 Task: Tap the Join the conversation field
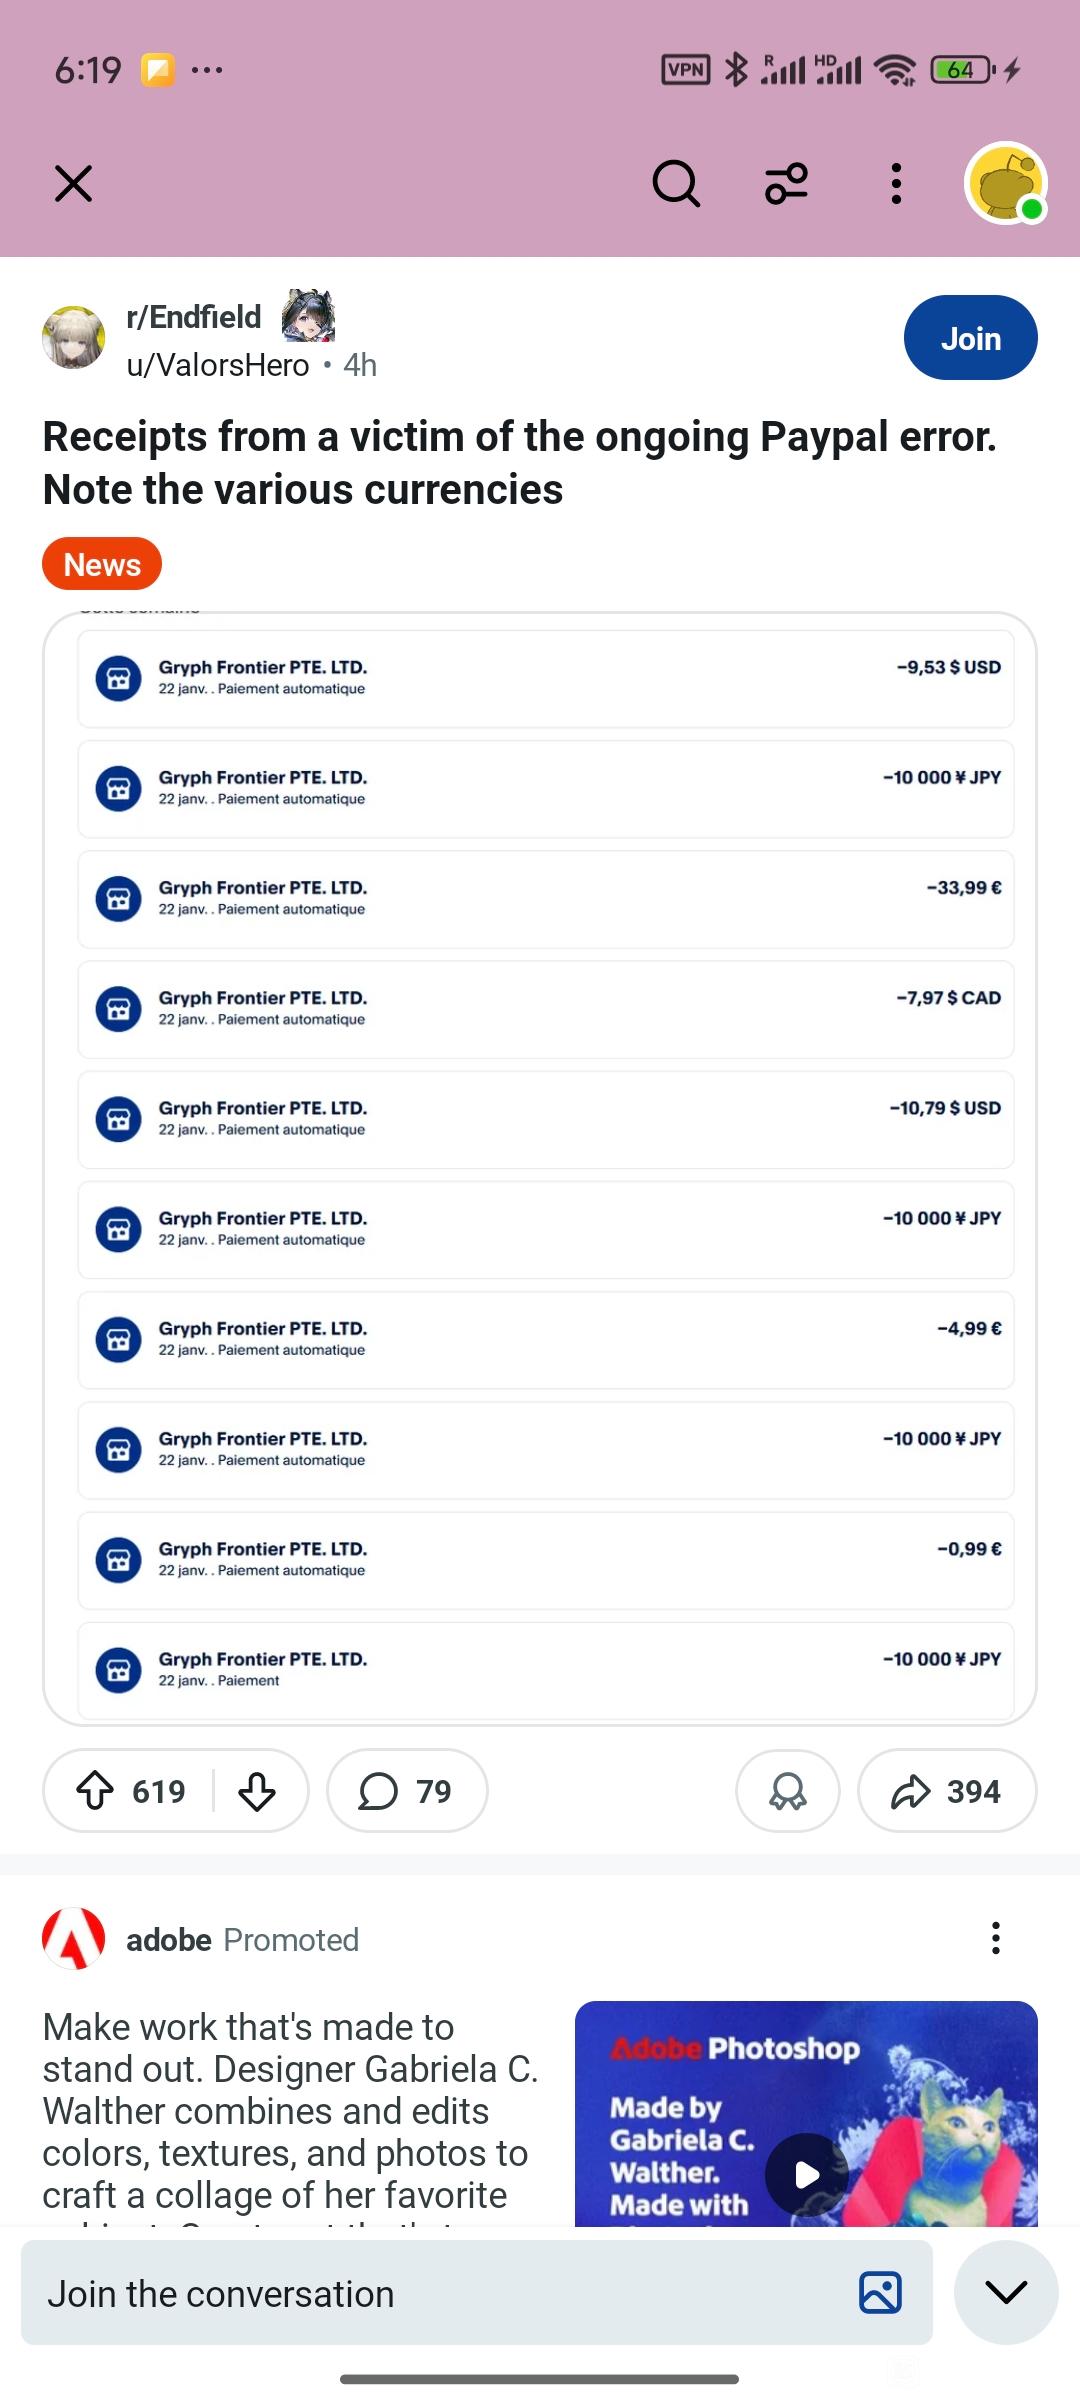pos(430,2293)
